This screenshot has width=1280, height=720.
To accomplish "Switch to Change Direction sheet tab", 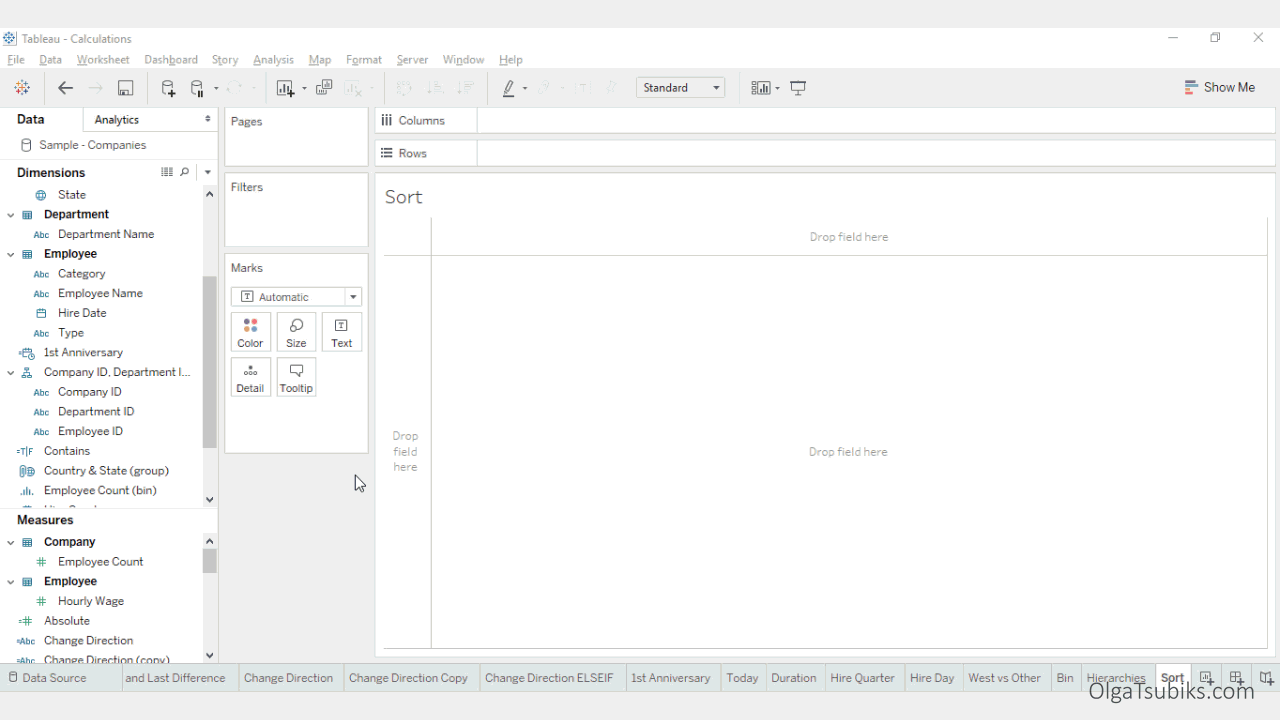I will 288,678.
